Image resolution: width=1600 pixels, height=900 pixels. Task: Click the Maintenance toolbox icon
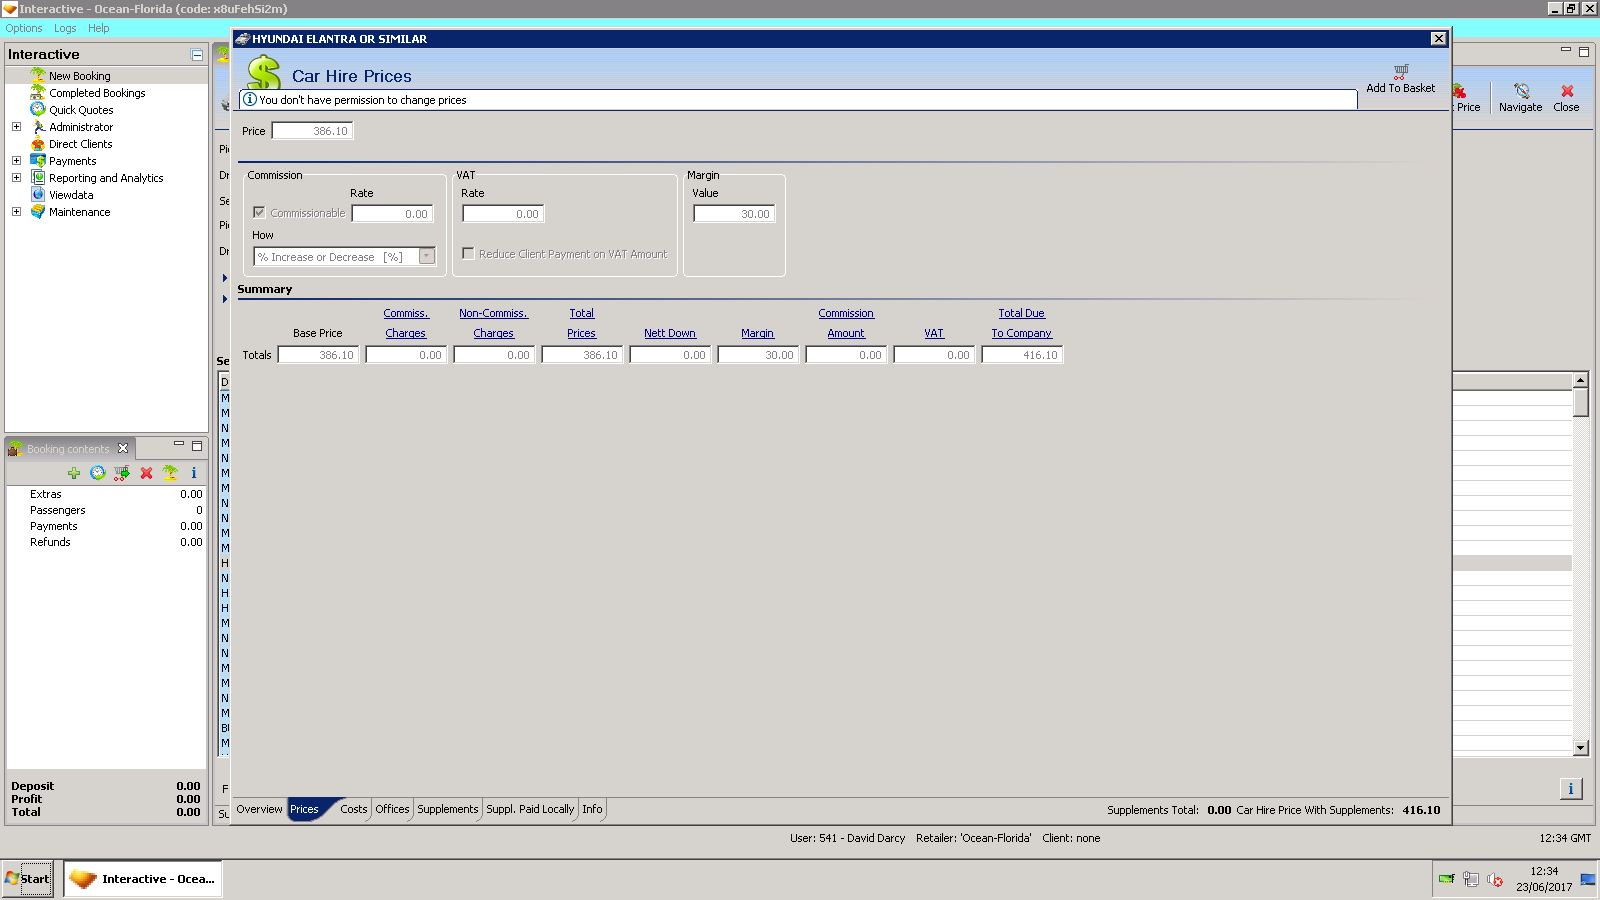pos(38,212)
